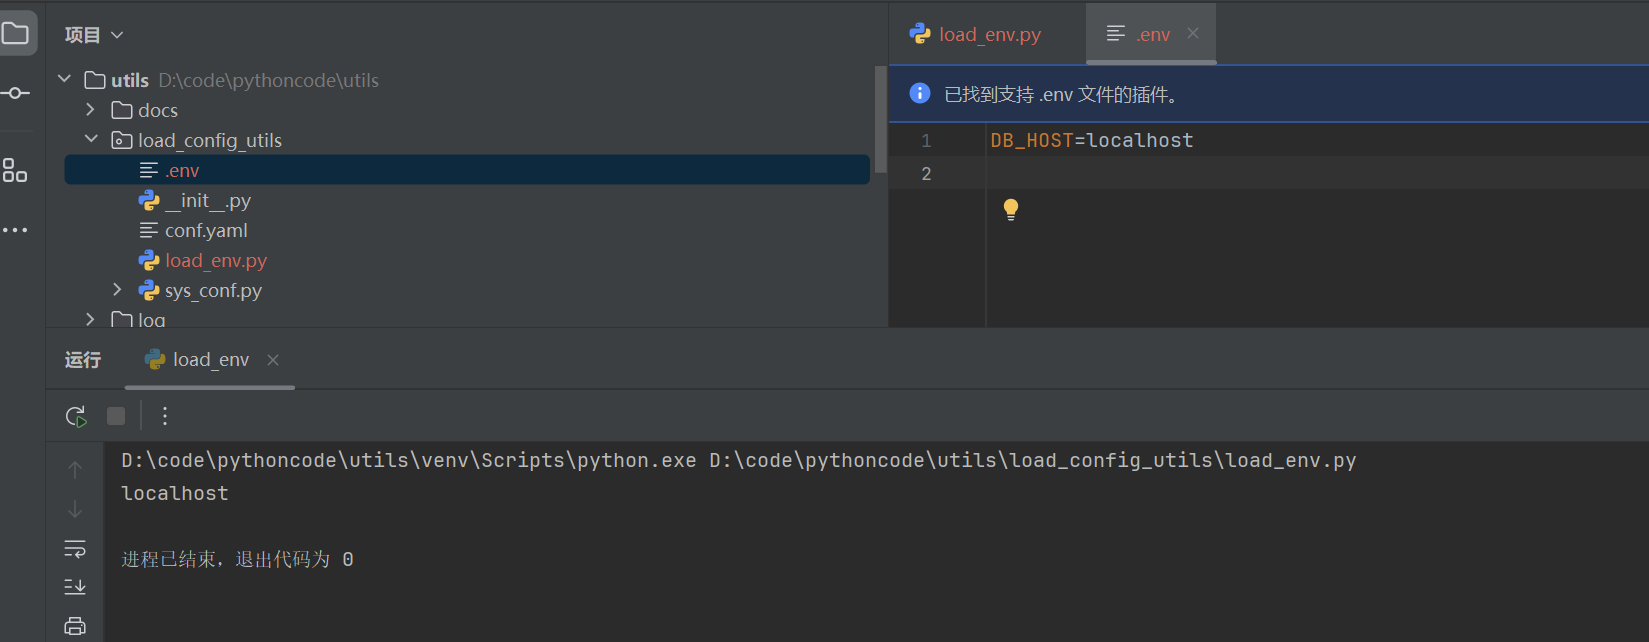Image resolution: width=1649 pixels, height=642 pixels.
Task: Expand the sys_conf.py node
Action: 118,290
